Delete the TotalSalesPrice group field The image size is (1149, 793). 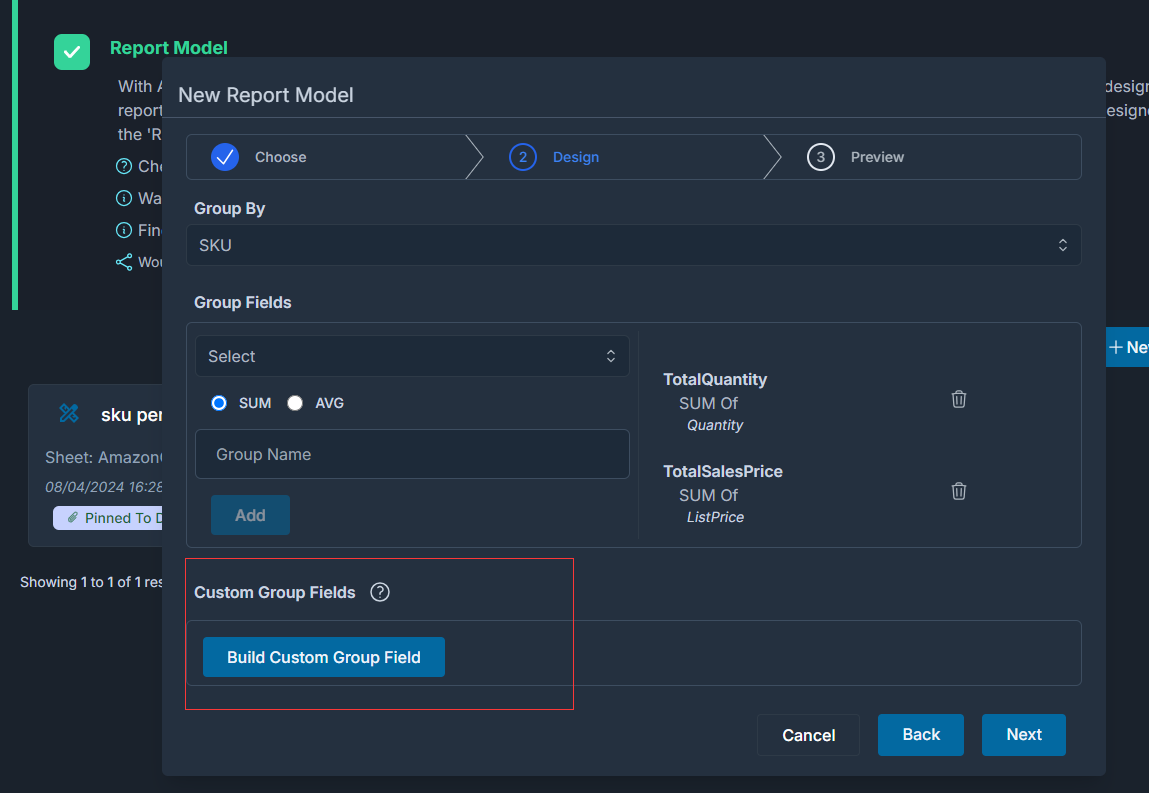(958, 491)
